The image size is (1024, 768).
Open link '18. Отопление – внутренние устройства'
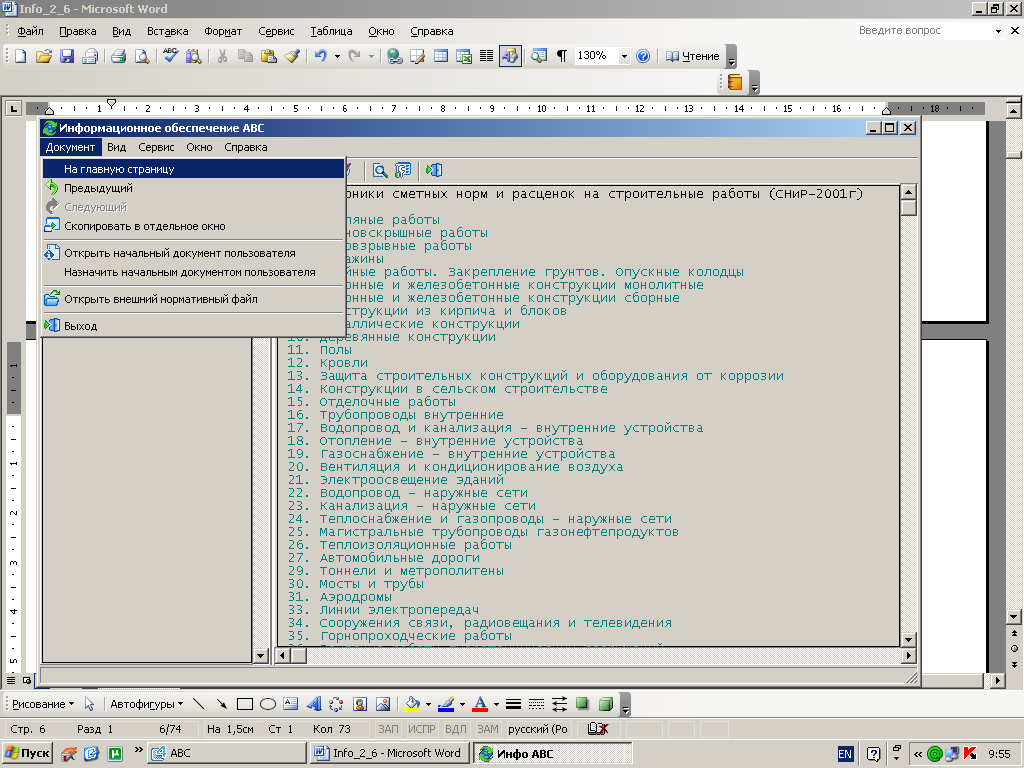click(436, 441)
